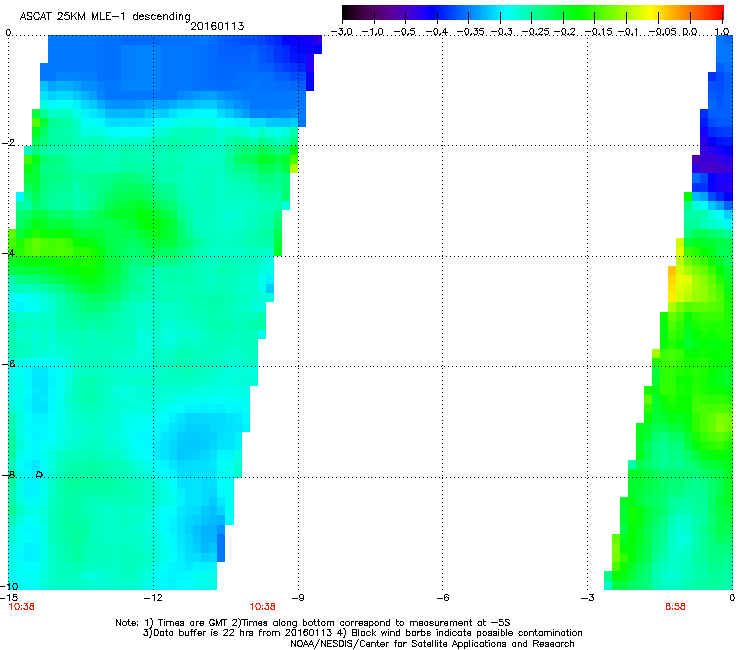The image size is (740, 650).
Task: Click the -0.1 color scale label
Action: 628,32
